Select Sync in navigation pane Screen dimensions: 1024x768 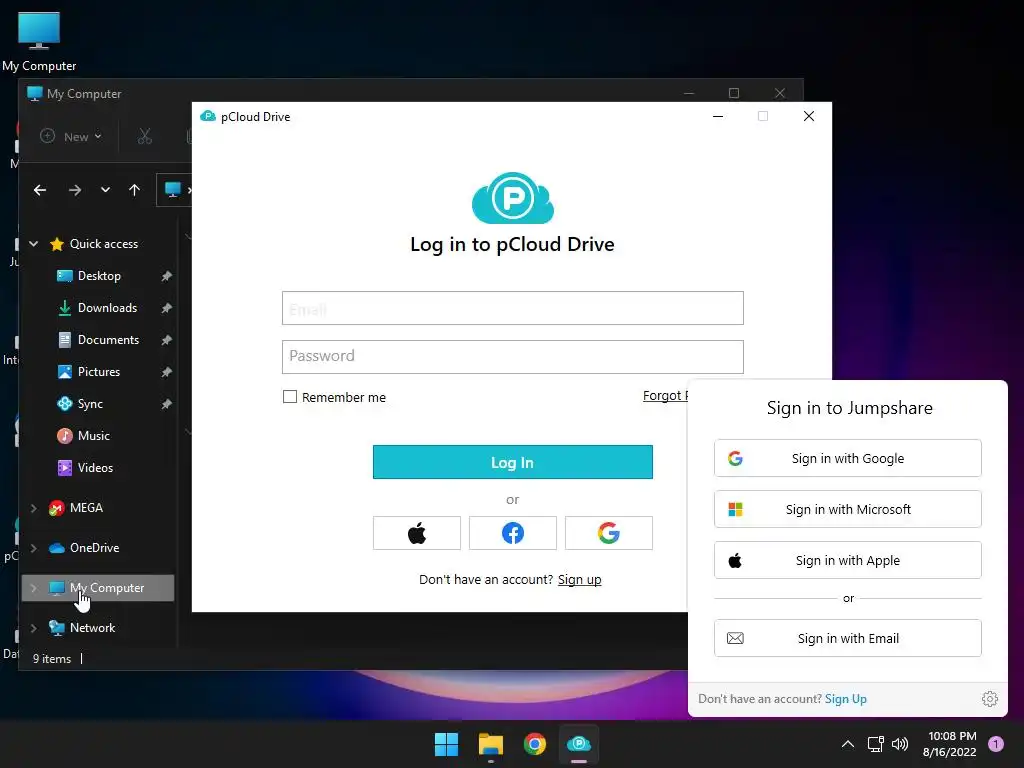pos(90,404)
